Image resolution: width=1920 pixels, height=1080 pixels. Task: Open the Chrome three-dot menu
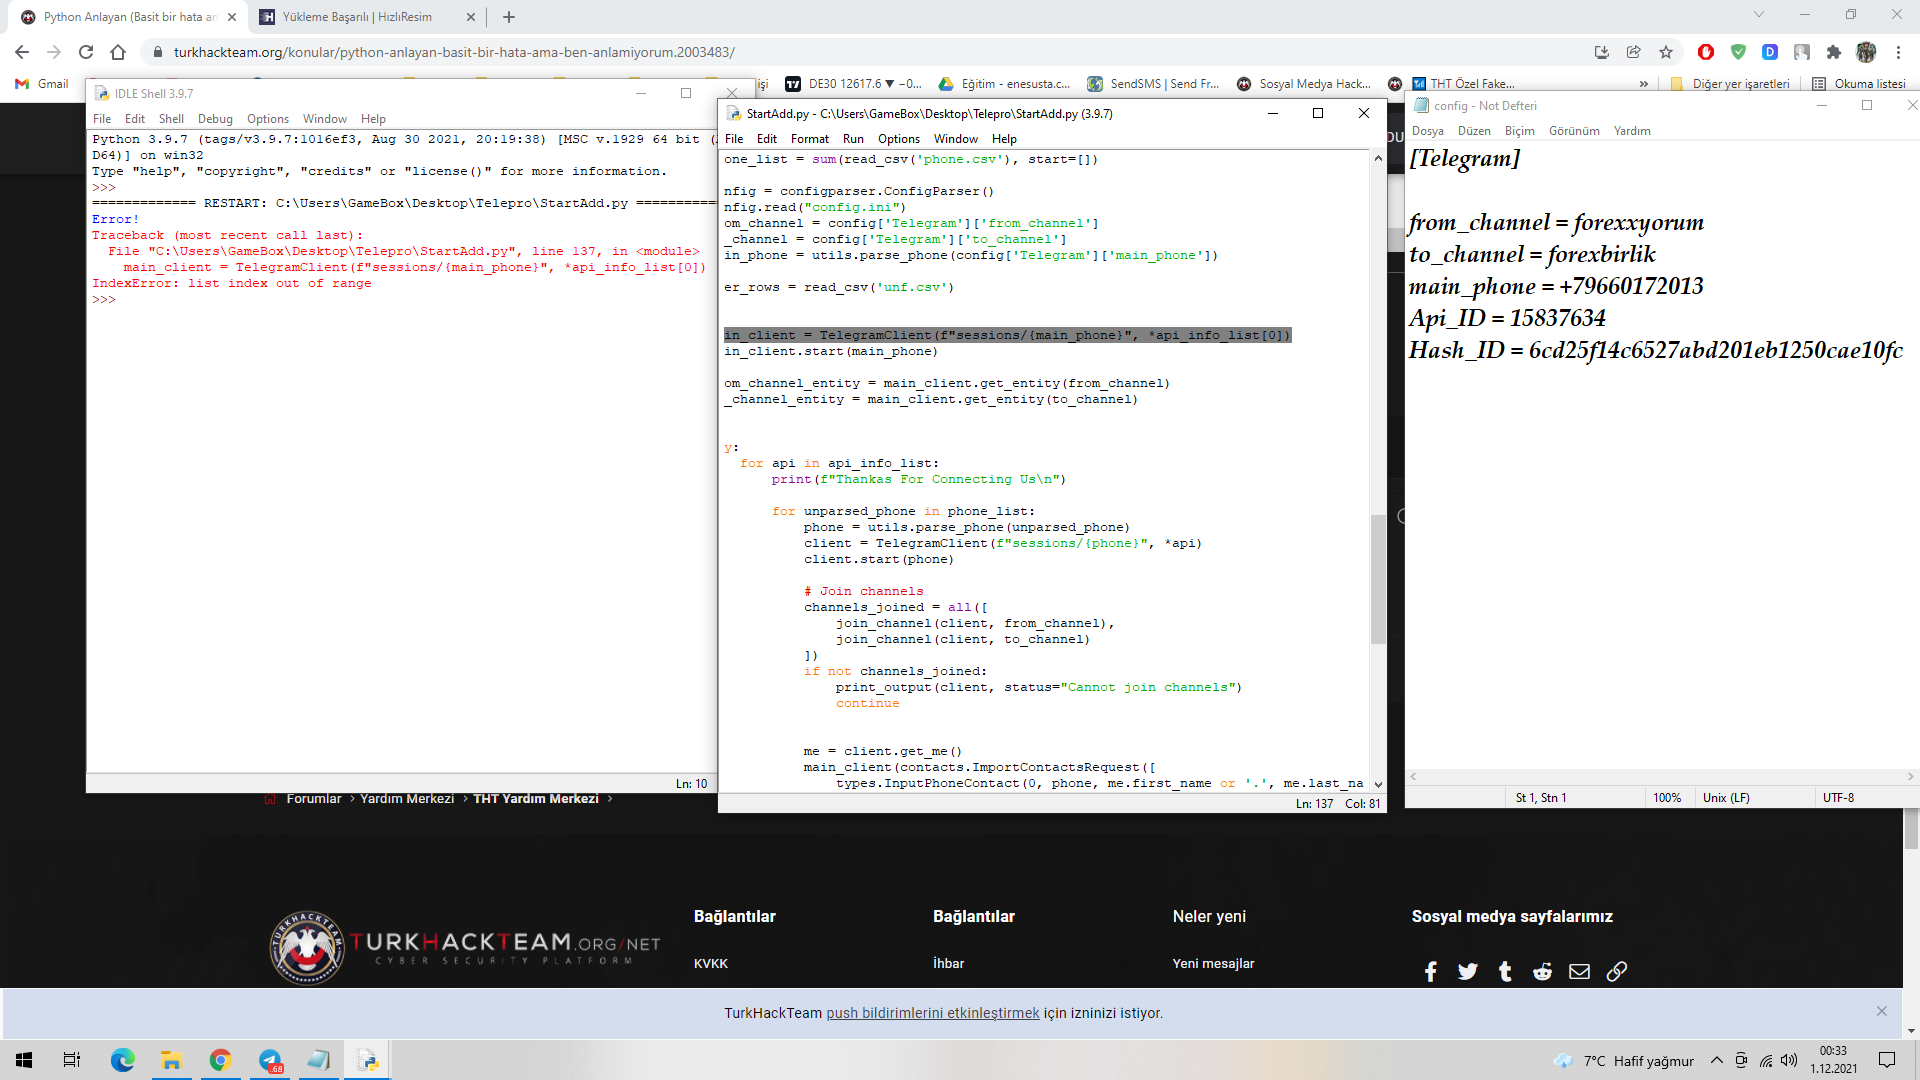tap(1898, 52)
